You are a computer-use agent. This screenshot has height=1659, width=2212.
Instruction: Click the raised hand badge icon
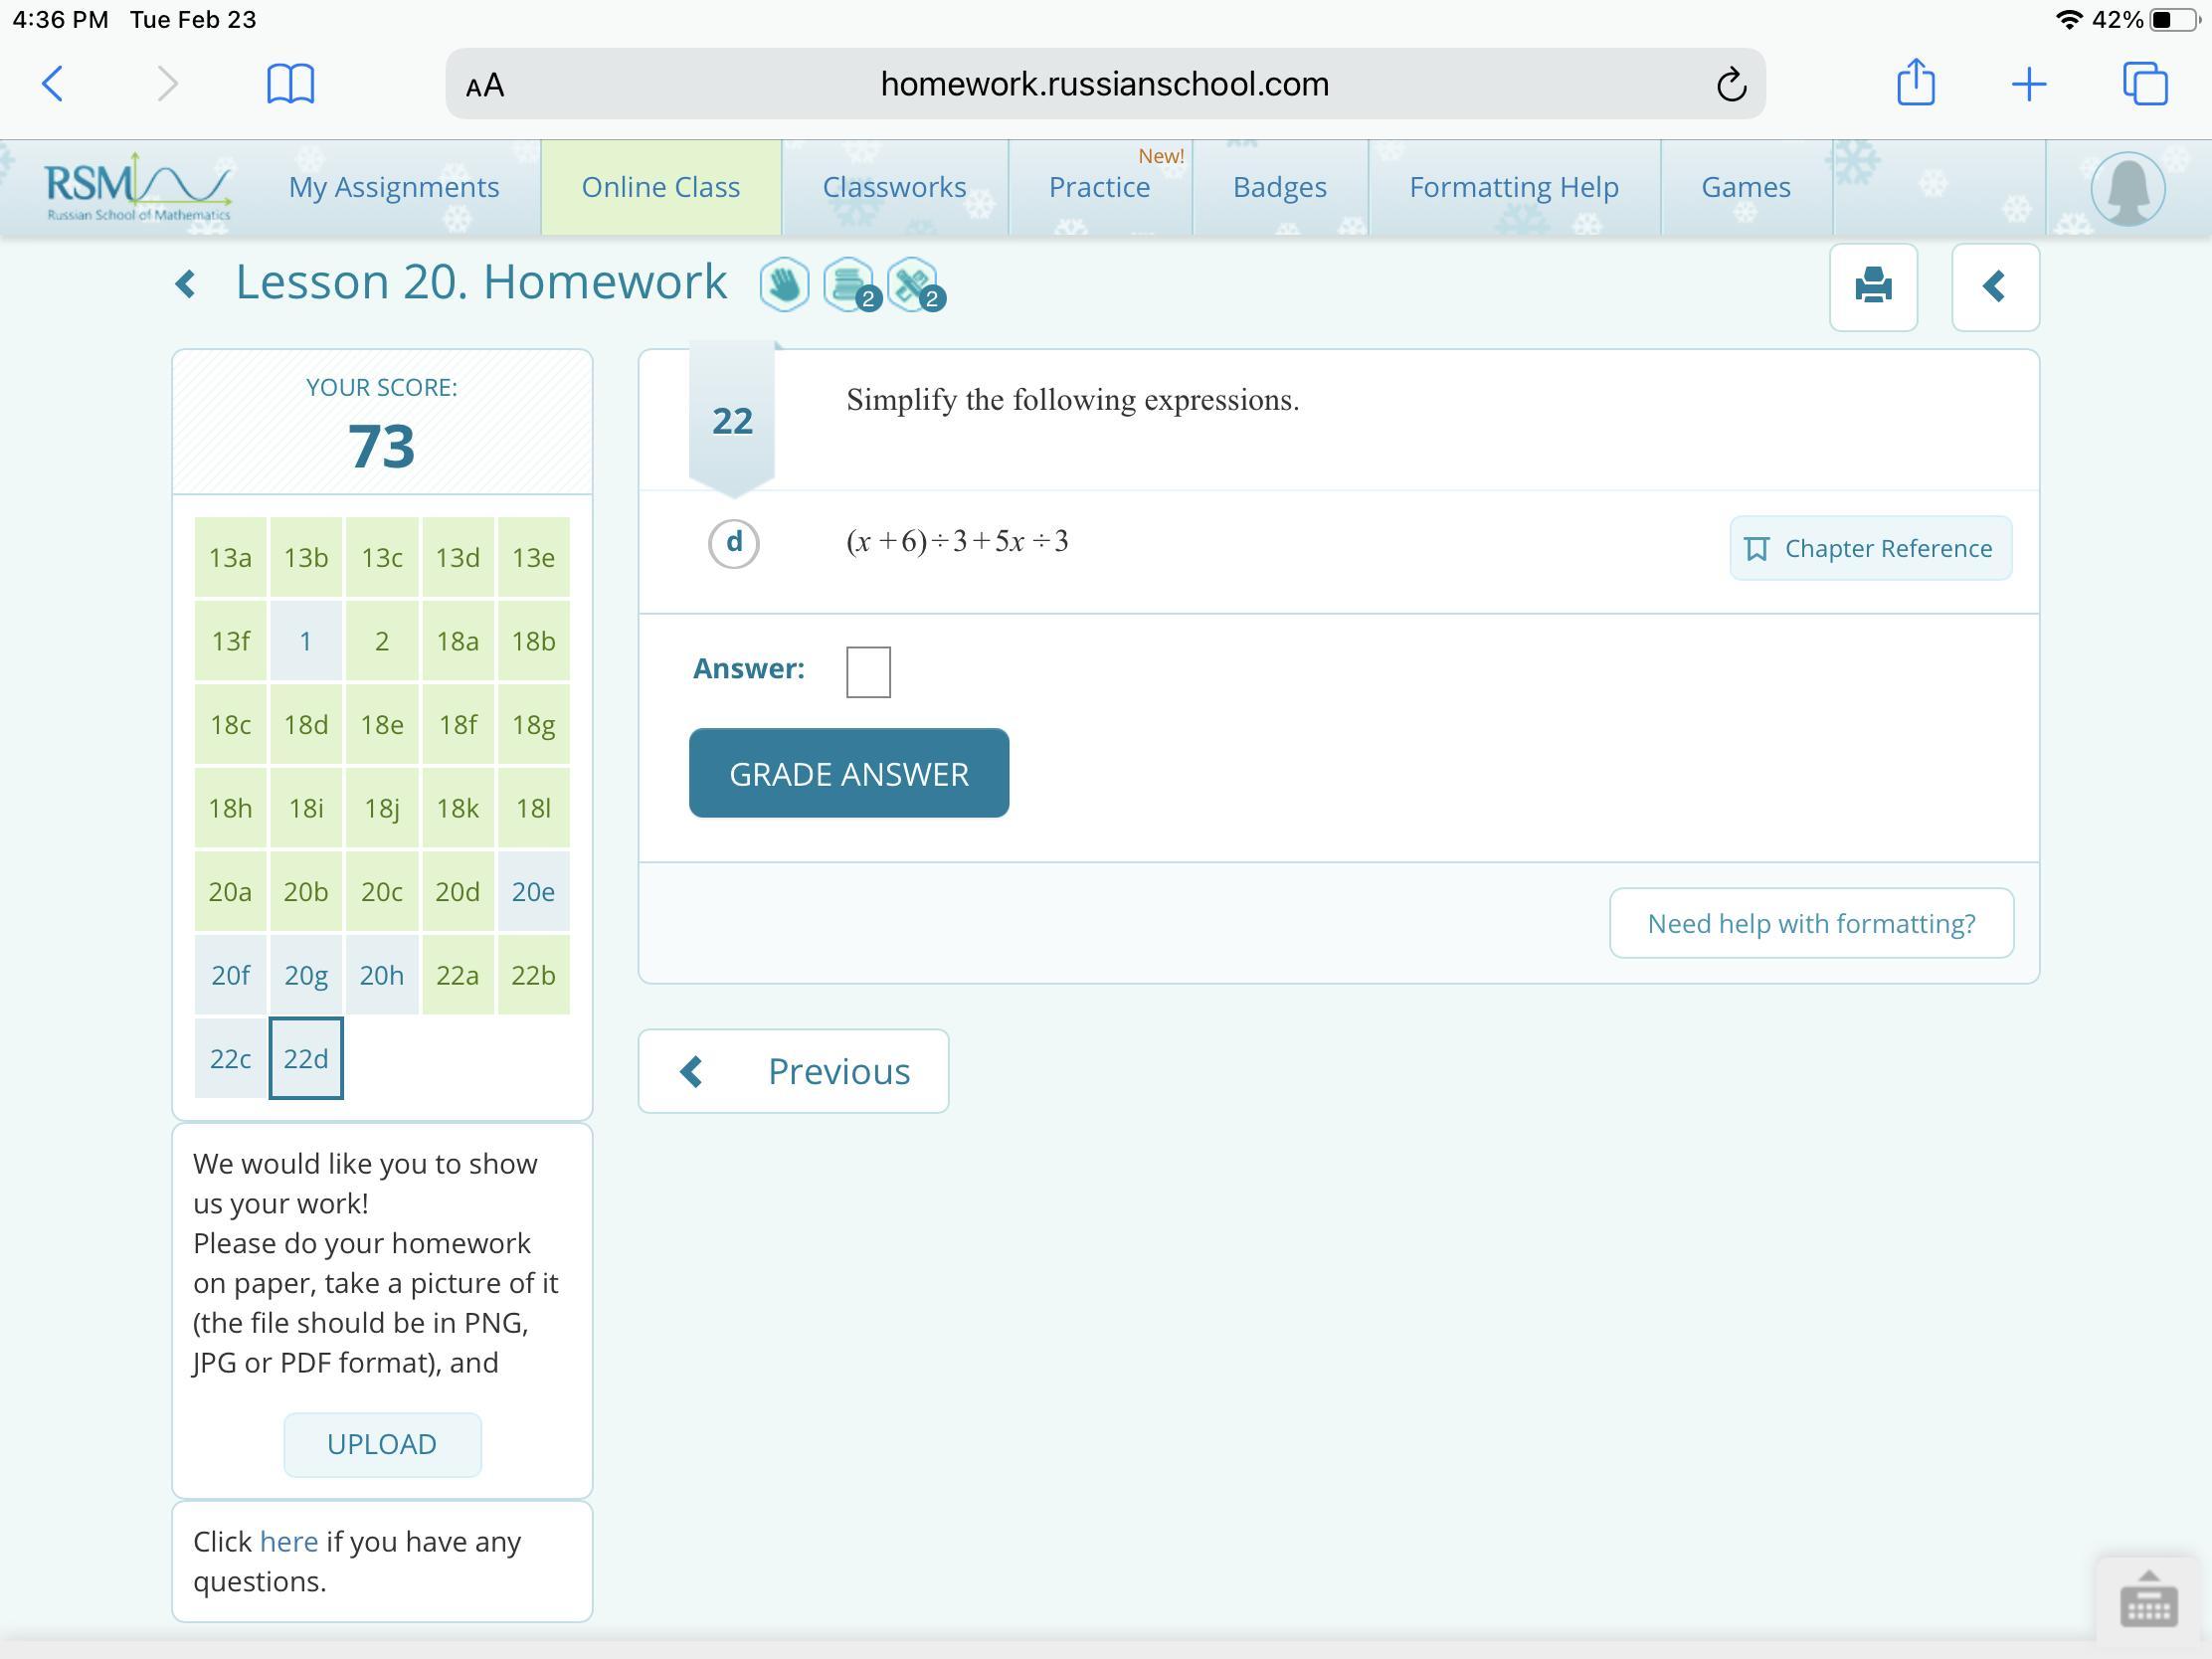tap(784, 285)
